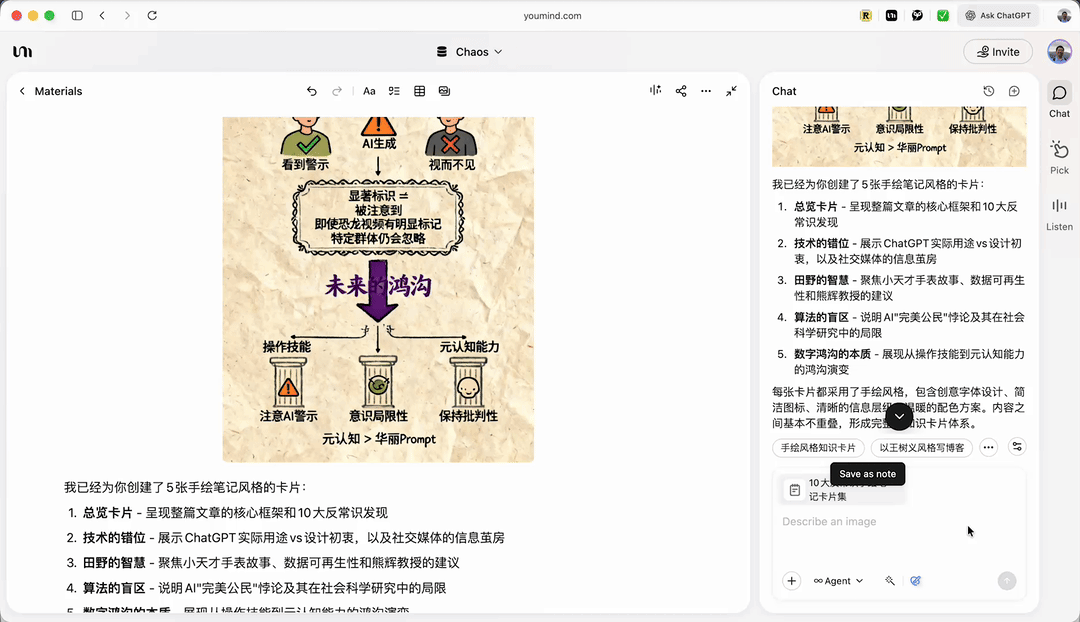Click the undo arrow in editor toolbar
The width and height of the screenshot is (1080, 622).
click(312, 91)
